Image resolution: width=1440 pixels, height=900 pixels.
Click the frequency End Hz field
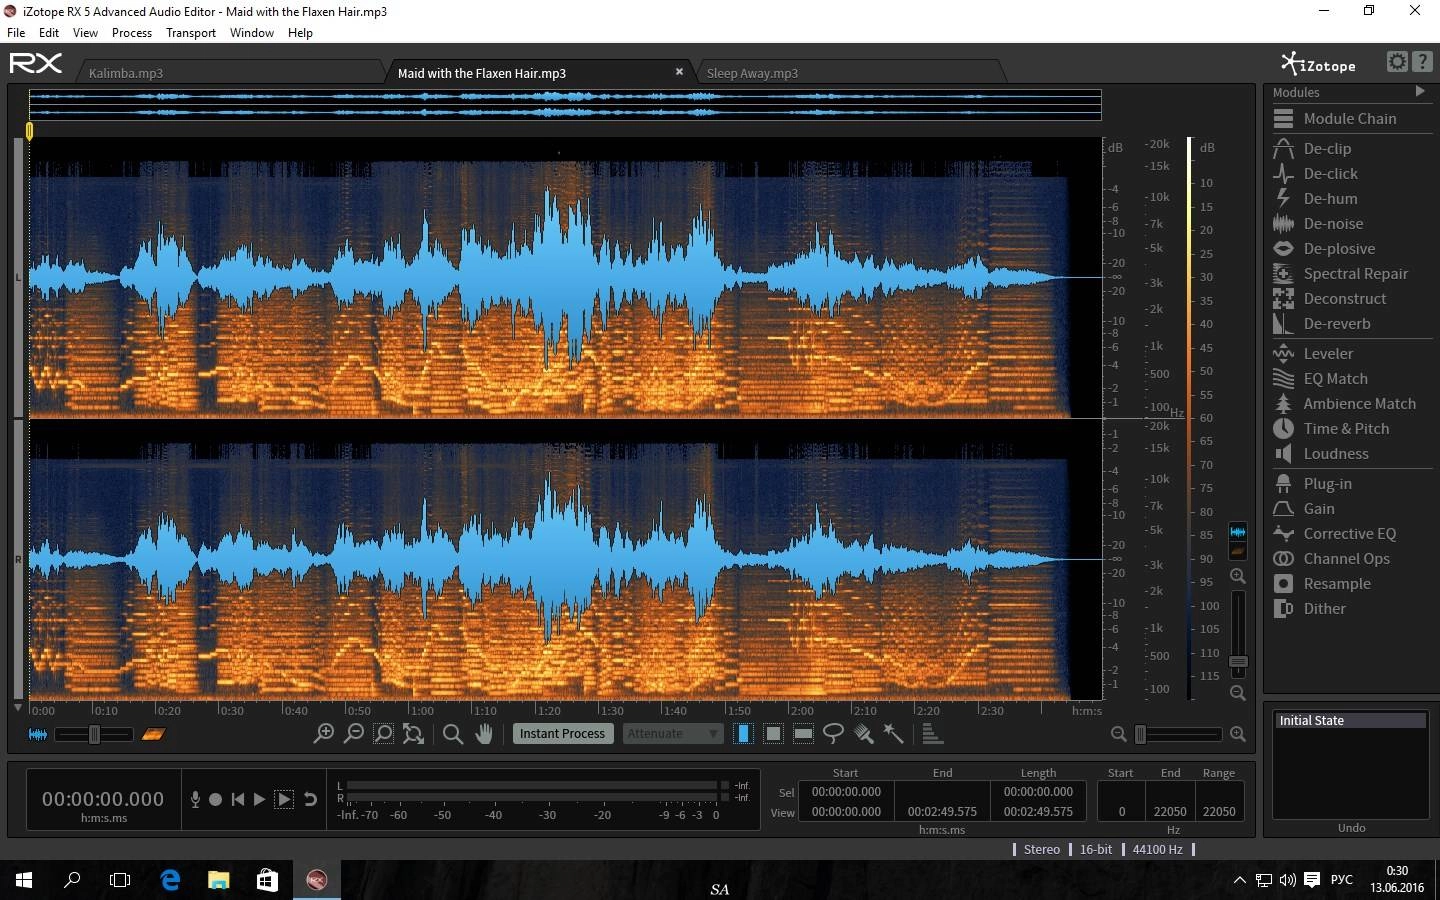(x=1170, y=811)
